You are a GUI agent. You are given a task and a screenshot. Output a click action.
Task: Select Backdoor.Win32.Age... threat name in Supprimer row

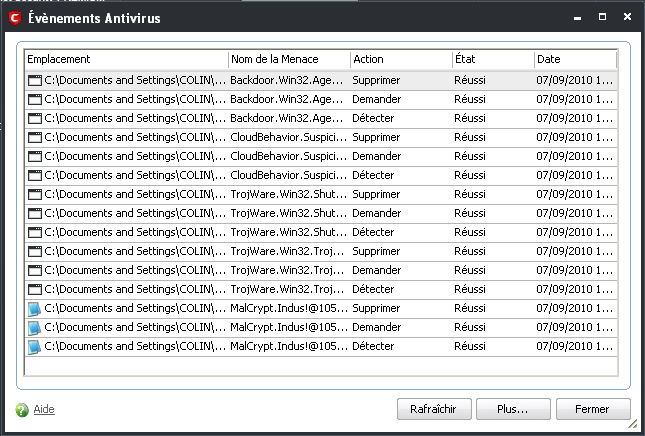(286, 80)
